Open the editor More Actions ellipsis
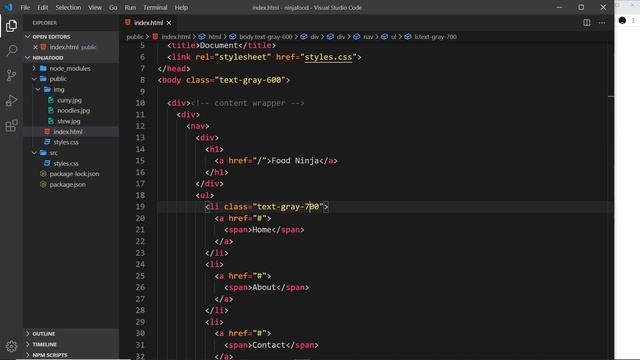This screenshot has width=640, height=360. point(602,23)
